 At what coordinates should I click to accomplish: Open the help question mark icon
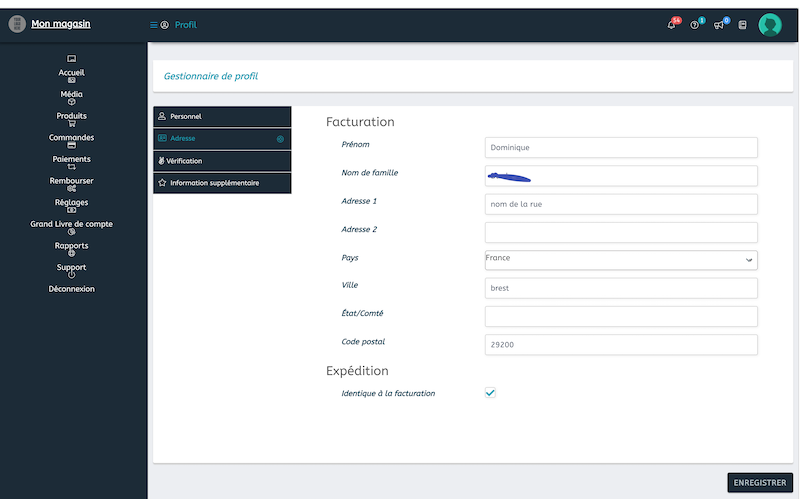[694, 25]
